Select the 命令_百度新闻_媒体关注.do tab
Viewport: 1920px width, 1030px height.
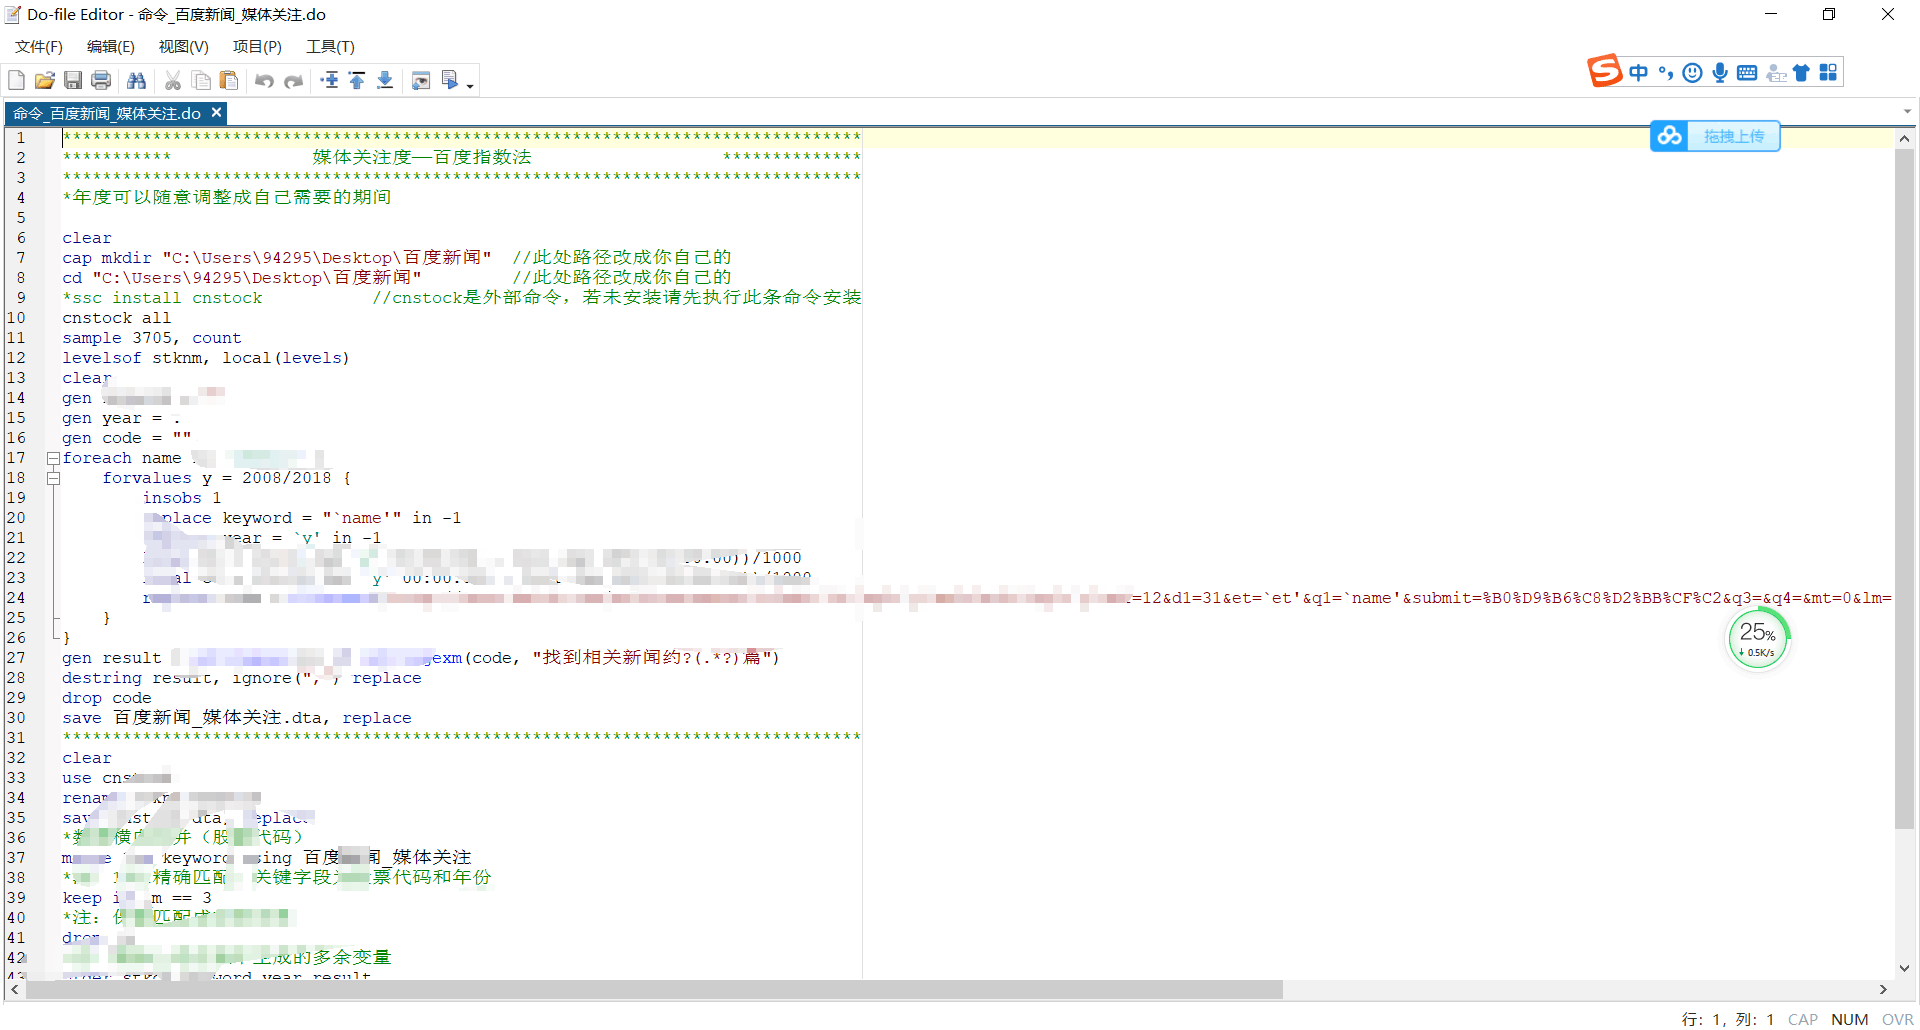[107, 113]
